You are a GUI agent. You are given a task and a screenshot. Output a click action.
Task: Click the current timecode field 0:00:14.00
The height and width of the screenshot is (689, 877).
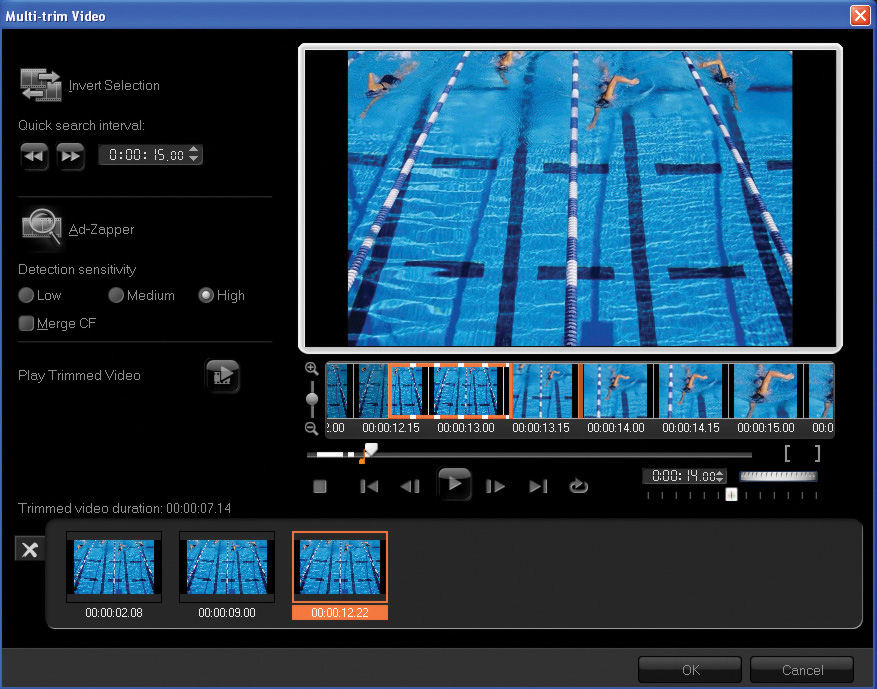click(x=683, y=476)
